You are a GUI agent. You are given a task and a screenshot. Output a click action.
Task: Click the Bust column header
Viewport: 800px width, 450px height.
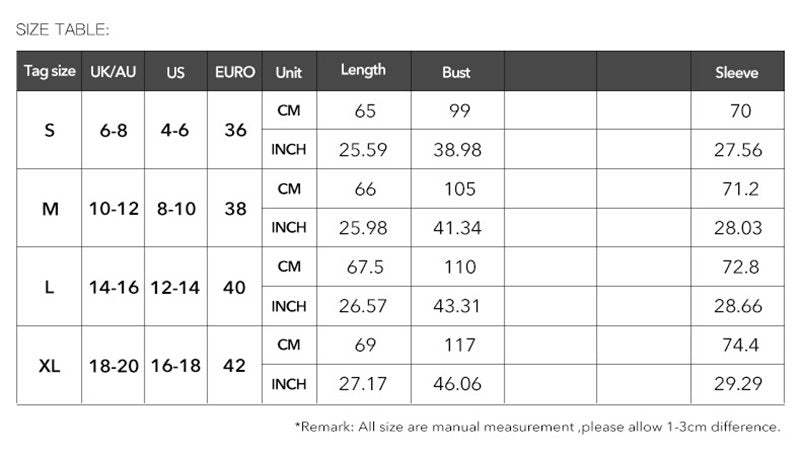[x=456, y=72]
